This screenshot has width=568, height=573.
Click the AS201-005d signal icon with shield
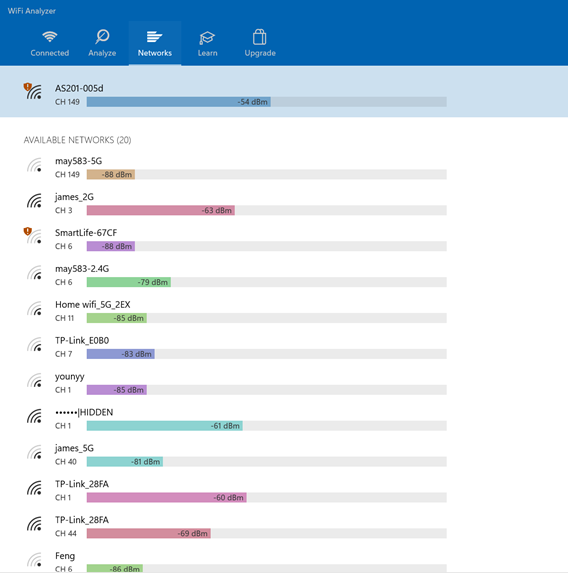click(33, 91)
